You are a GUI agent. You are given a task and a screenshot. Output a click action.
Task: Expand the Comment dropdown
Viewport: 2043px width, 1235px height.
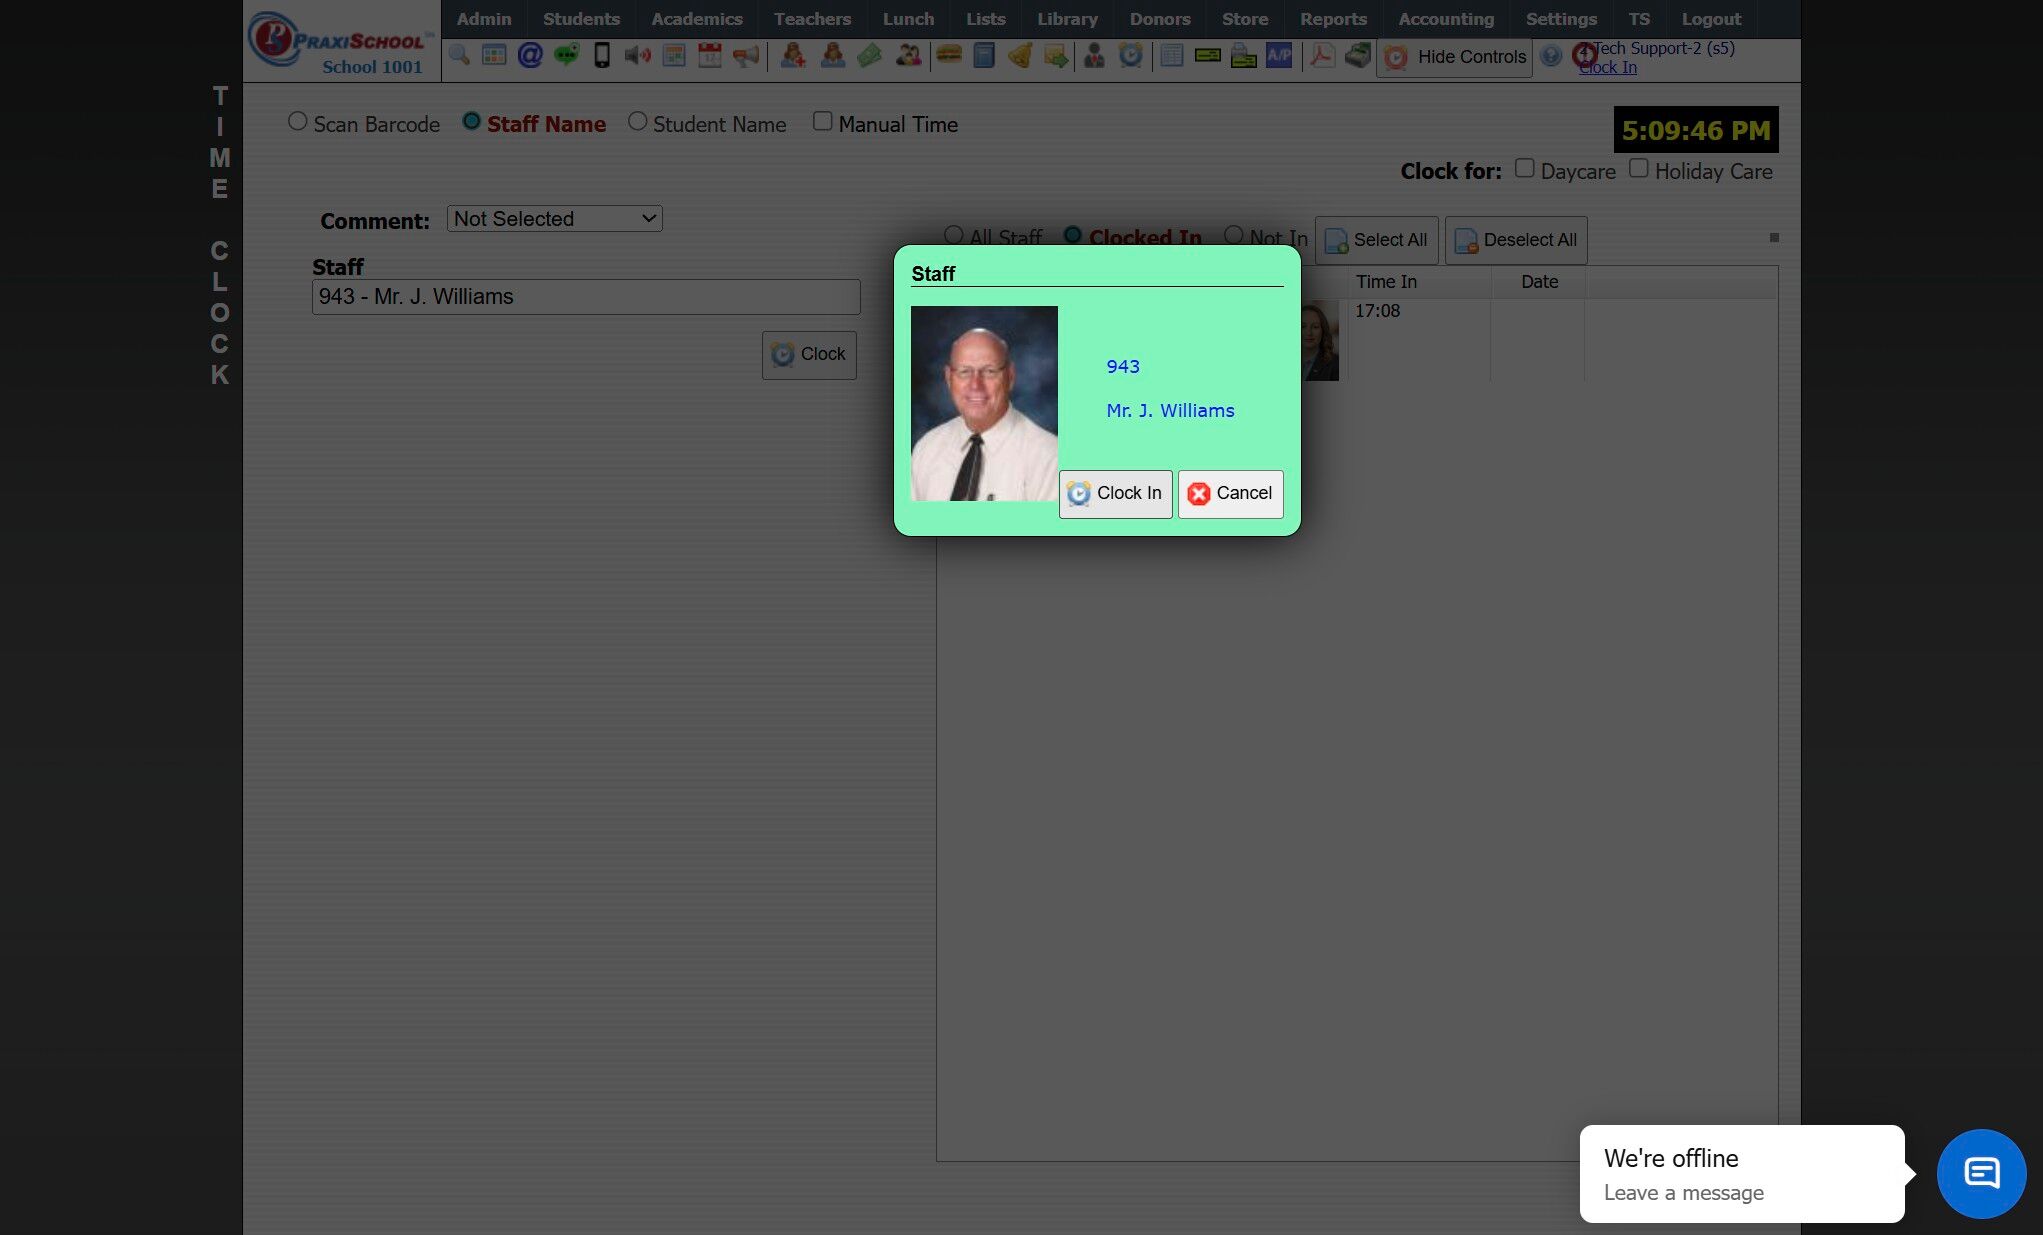pyautogui.click(x=554, y=219)
